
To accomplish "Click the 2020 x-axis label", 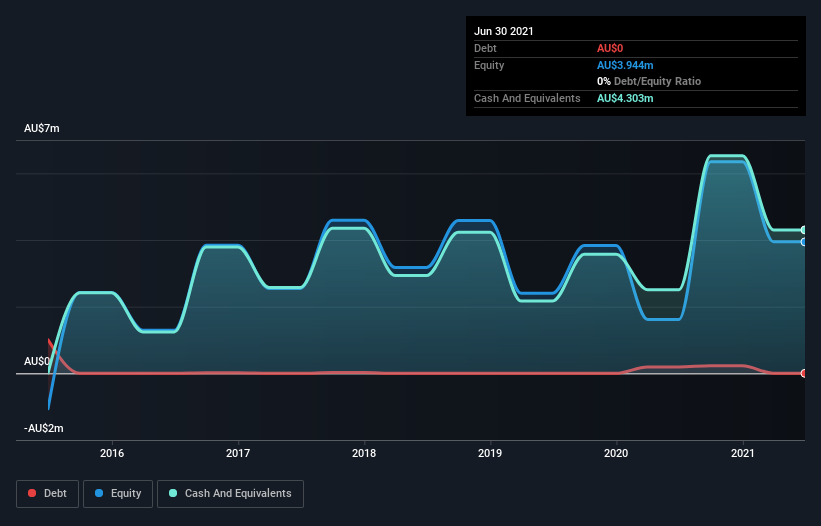I will pyautogui.click(x=616, y=453).
